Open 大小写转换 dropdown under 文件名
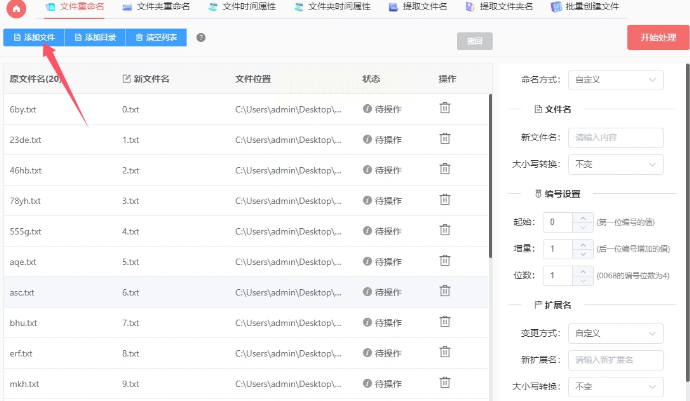The width and height of the screenshot is (690, 401). click(616, 164)
